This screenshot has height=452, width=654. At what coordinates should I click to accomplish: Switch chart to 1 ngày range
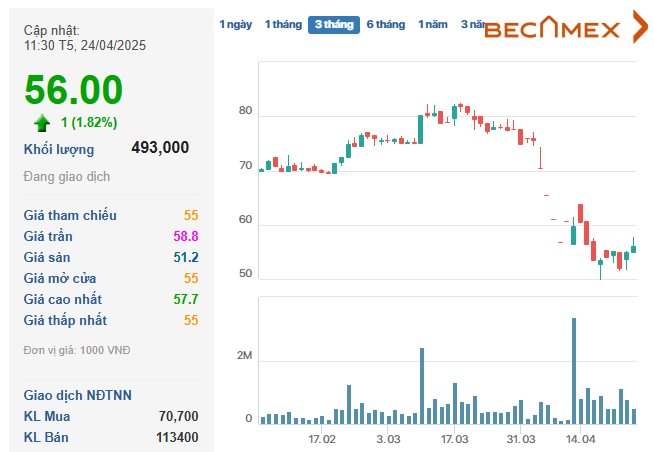(x=235, y=24)
